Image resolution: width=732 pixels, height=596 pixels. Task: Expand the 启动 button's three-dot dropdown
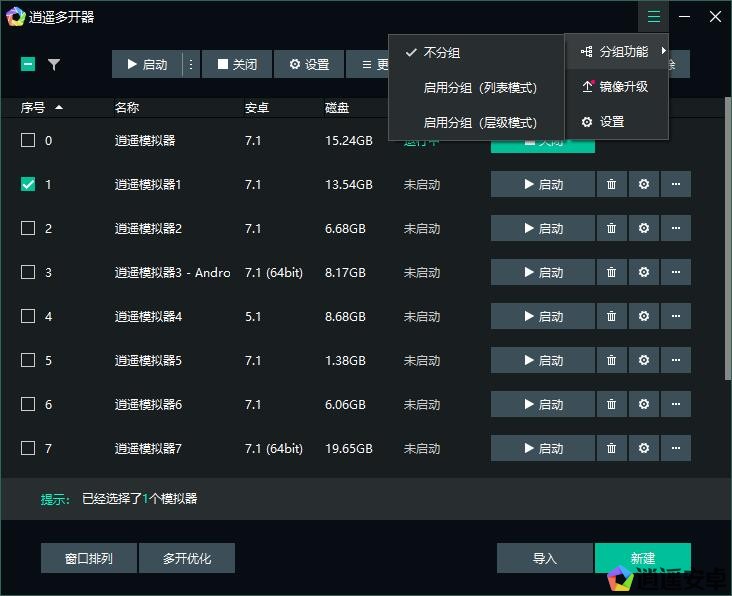(191, 64)
